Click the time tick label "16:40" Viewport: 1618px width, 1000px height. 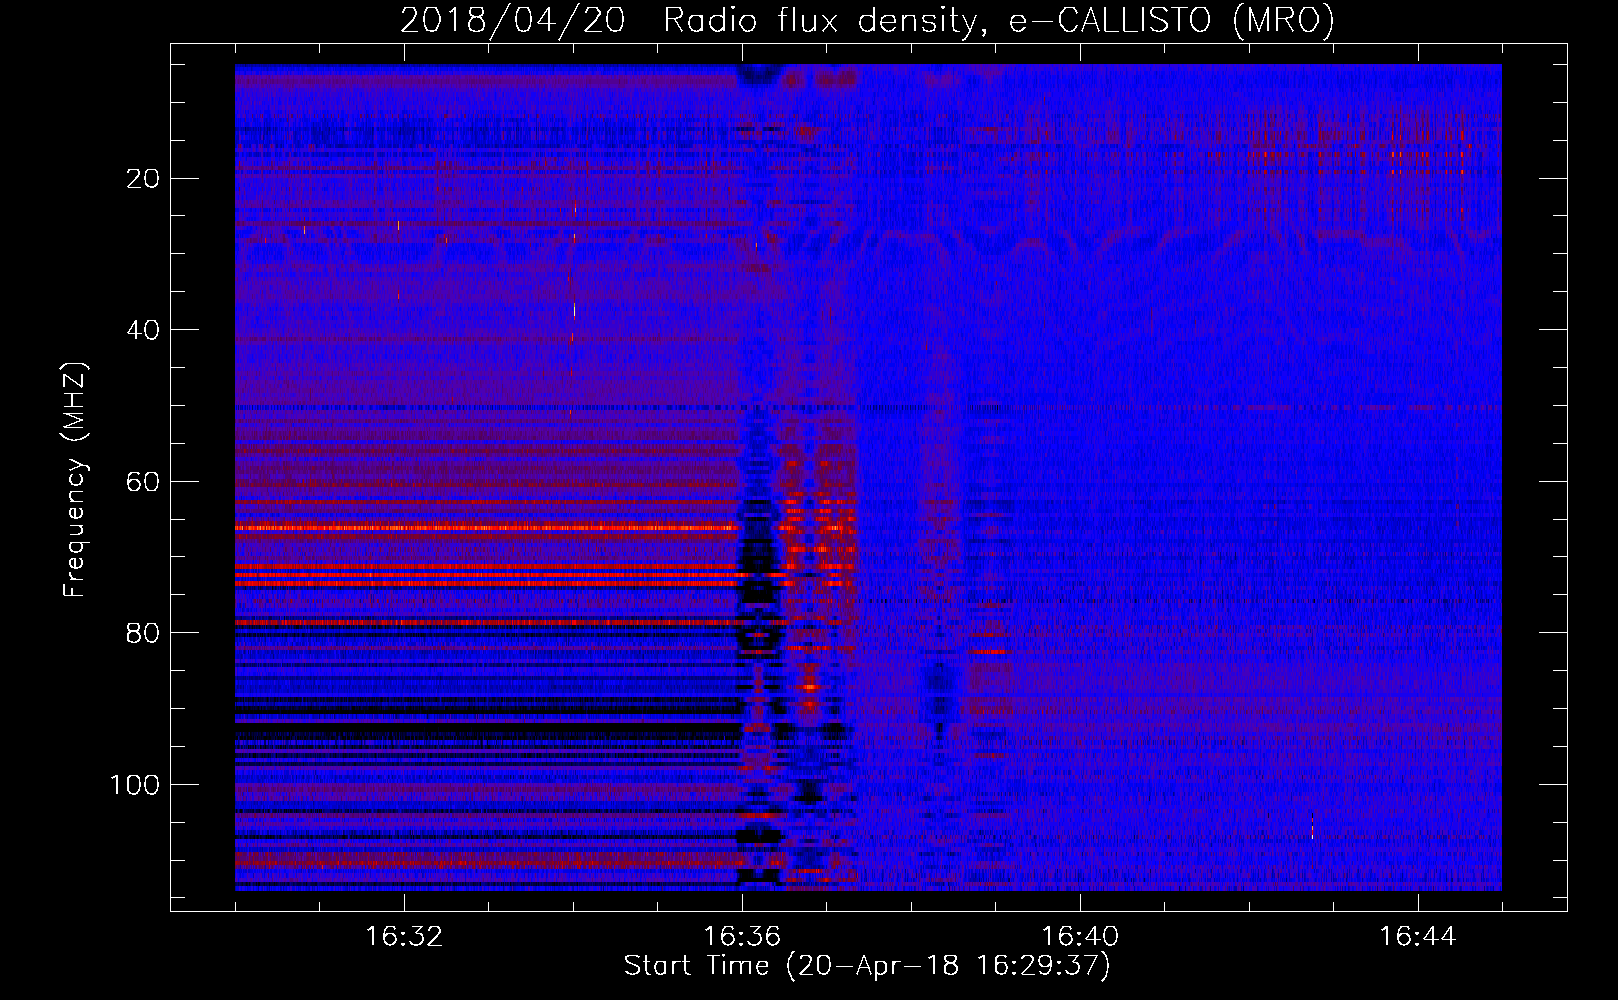pyautogui.click(x=1080, y=937)
